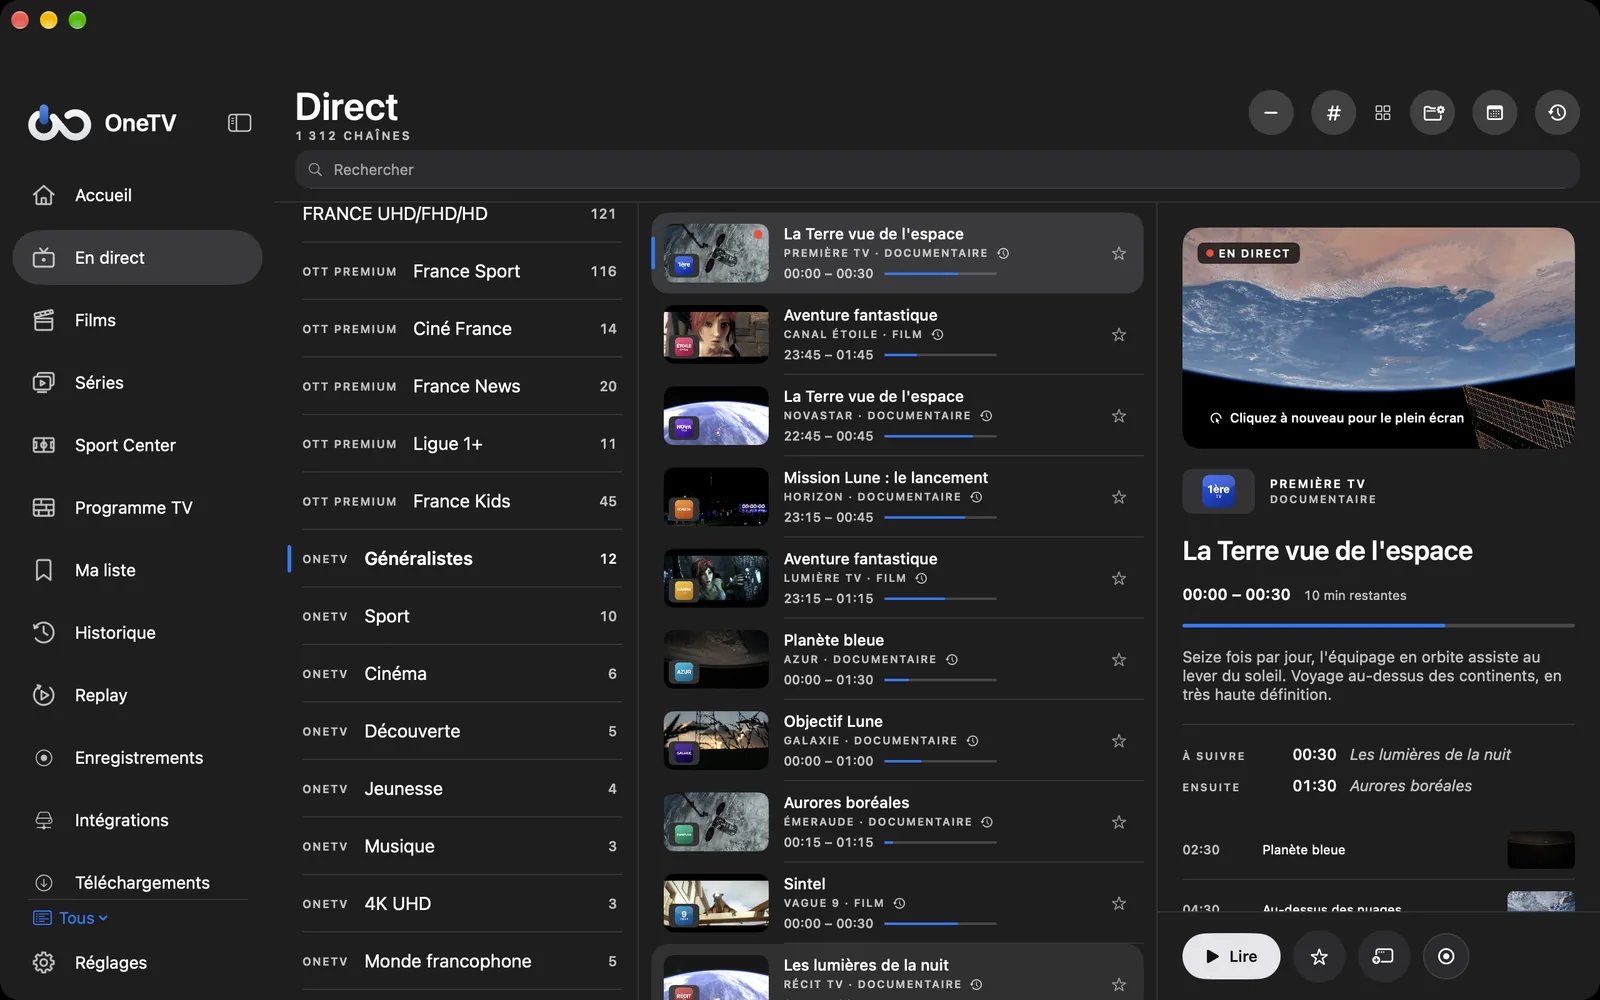Click progress bar of Objectif Lune row
The width and height of the screenshot is (1600, 1000).
click(x=940, y=761)
